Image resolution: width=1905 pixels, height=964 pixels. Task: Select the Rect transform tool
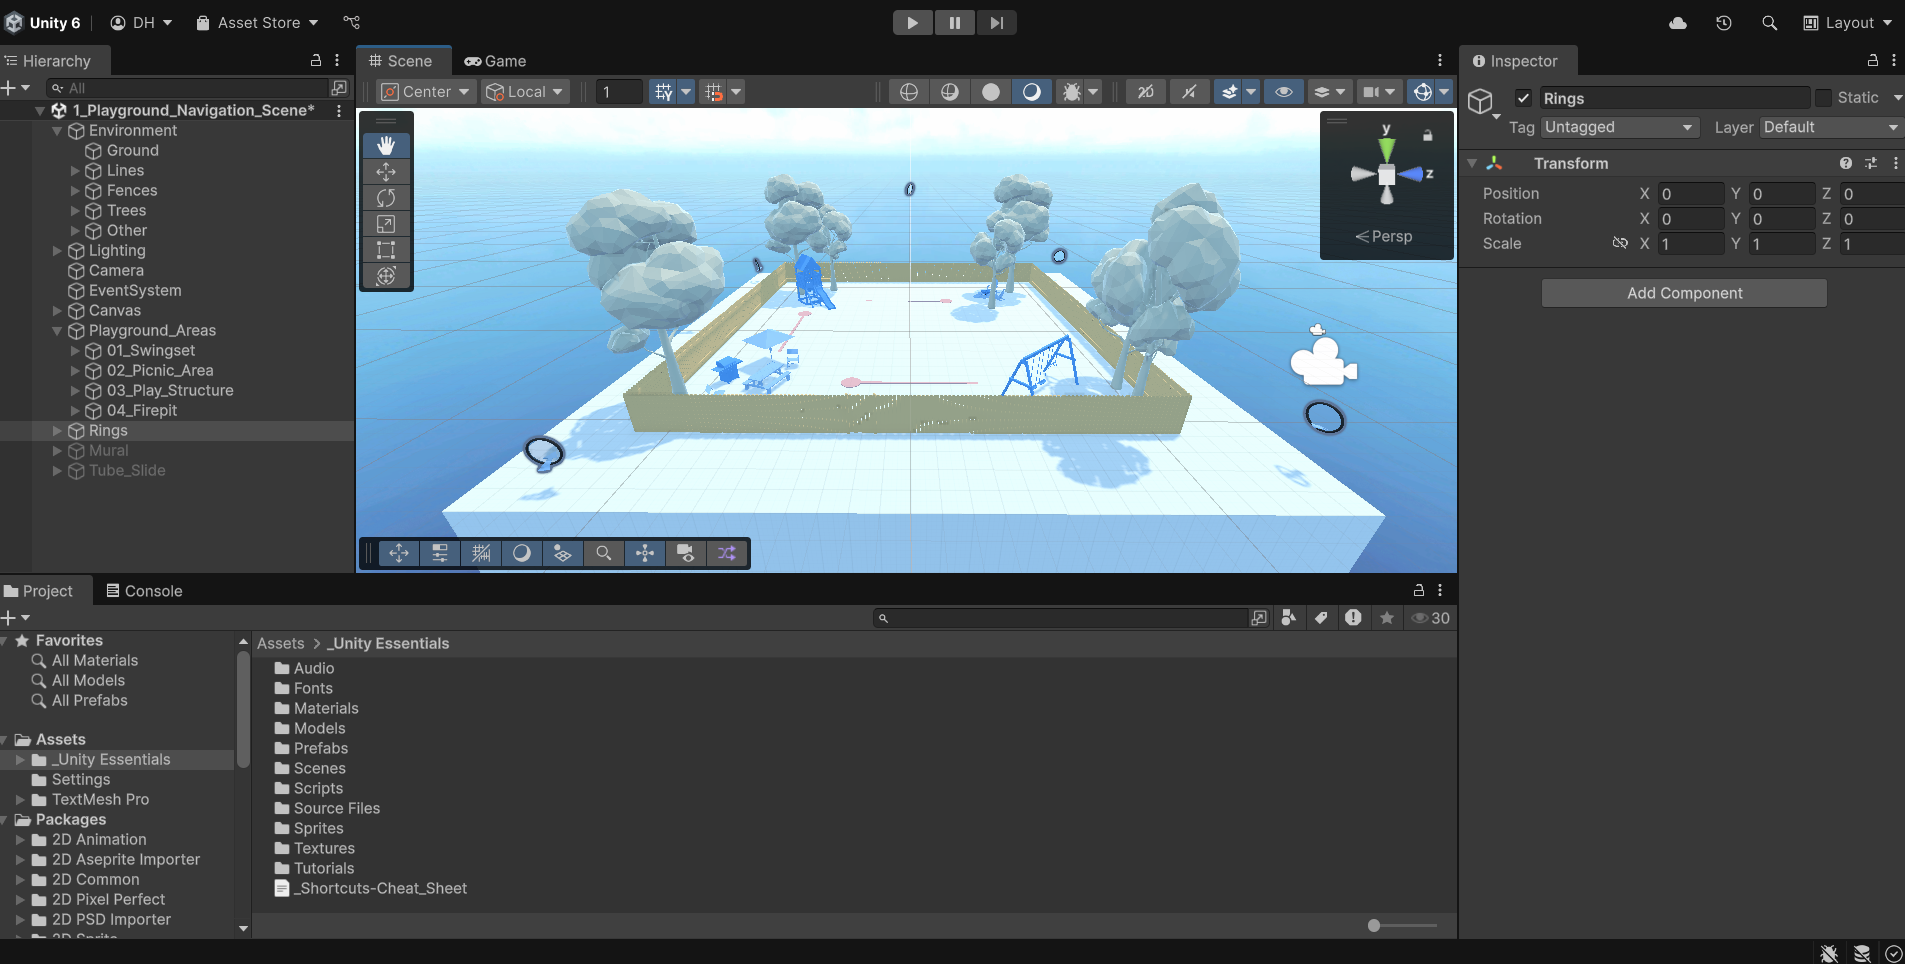(x=386, y=250)
